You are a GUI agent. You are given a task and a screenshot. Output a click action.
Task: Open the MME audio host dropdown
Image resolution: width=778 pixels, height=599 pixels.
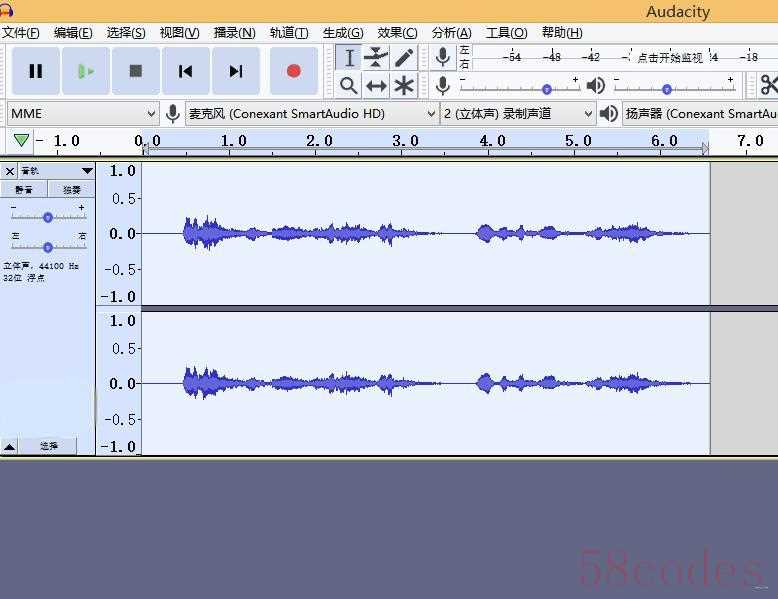point(83,114)
